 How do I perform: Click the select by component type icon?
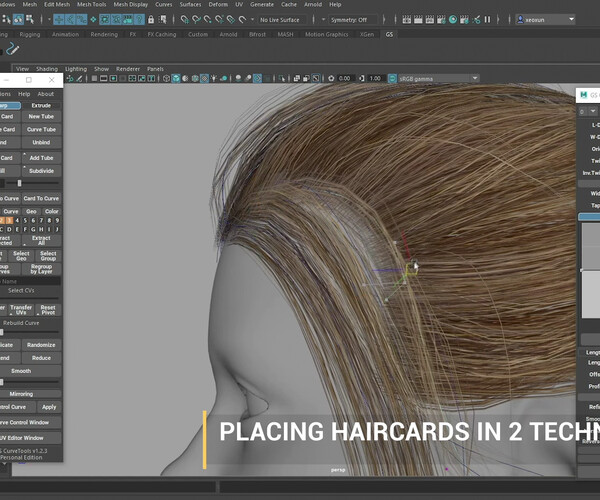(29, 20)
